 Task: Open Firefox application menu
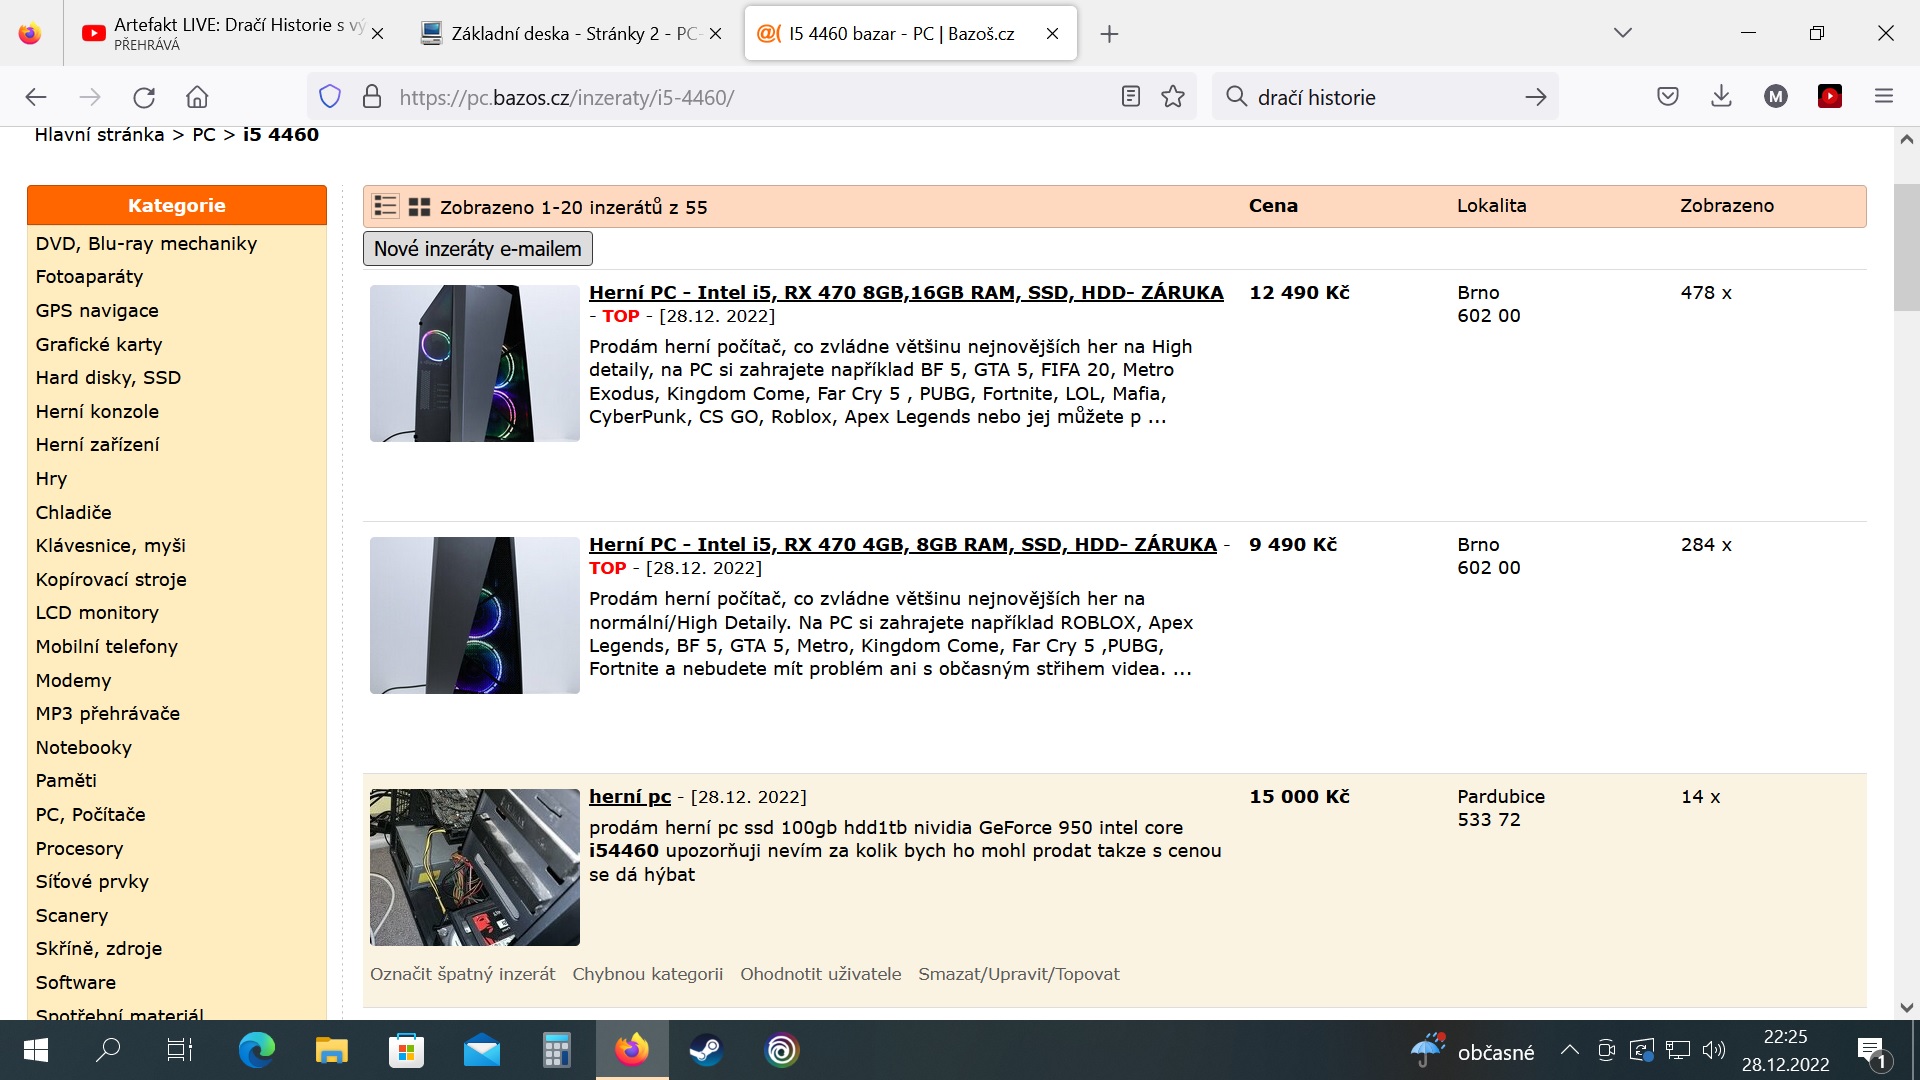[1884, 97]
